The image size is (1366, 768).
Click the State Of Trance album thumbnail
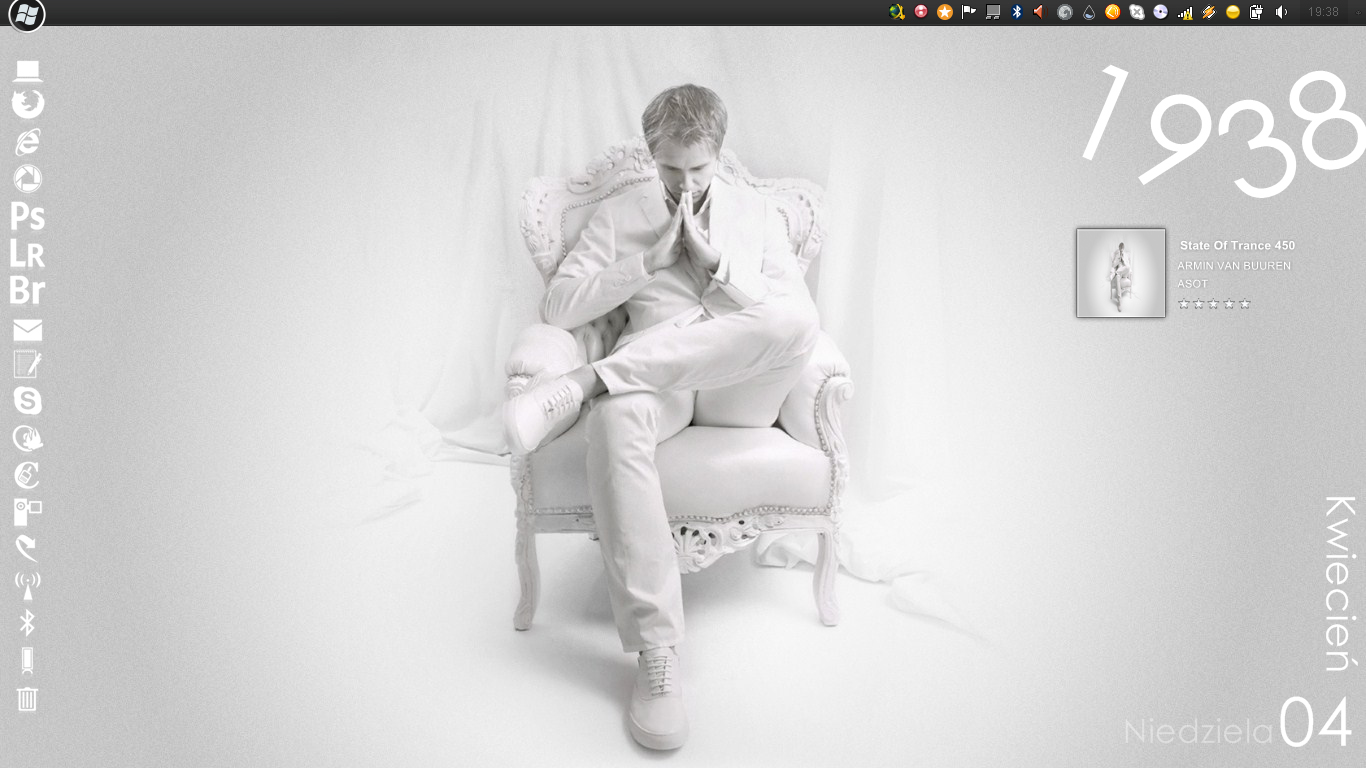coord(1121,273)
